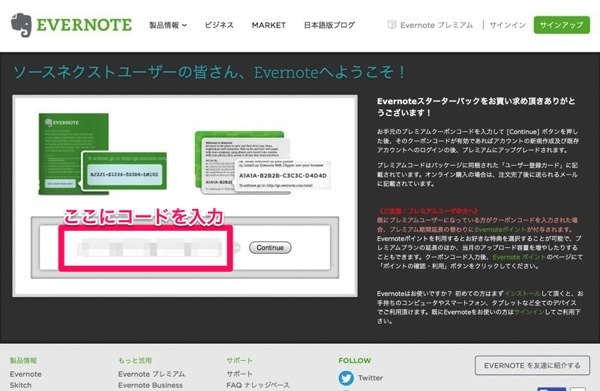
Task: Click the Continue button
Action: (270, 248)
